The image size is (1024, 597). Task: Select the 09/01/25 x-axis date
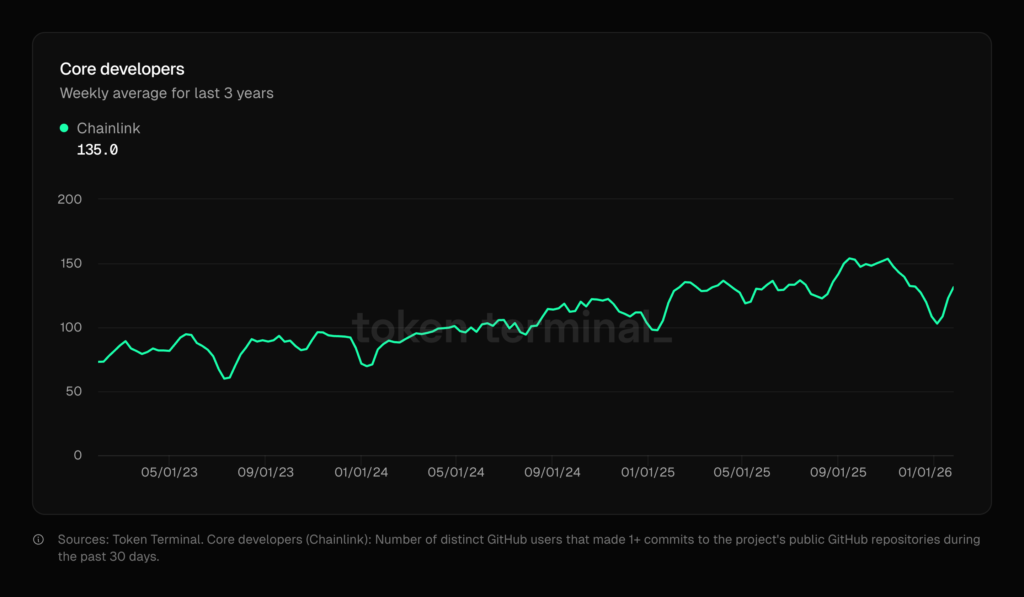pos(839,473)
